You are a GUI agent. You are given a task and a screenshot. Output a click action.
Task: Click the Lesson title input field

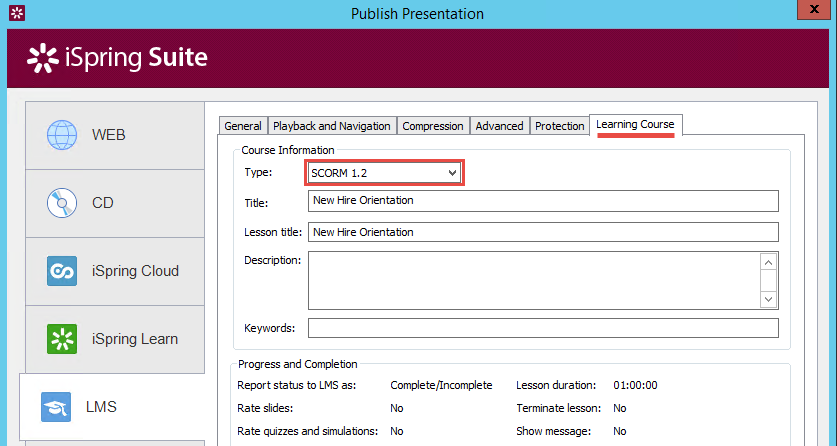pyautogui.click(x=543, y=232)
